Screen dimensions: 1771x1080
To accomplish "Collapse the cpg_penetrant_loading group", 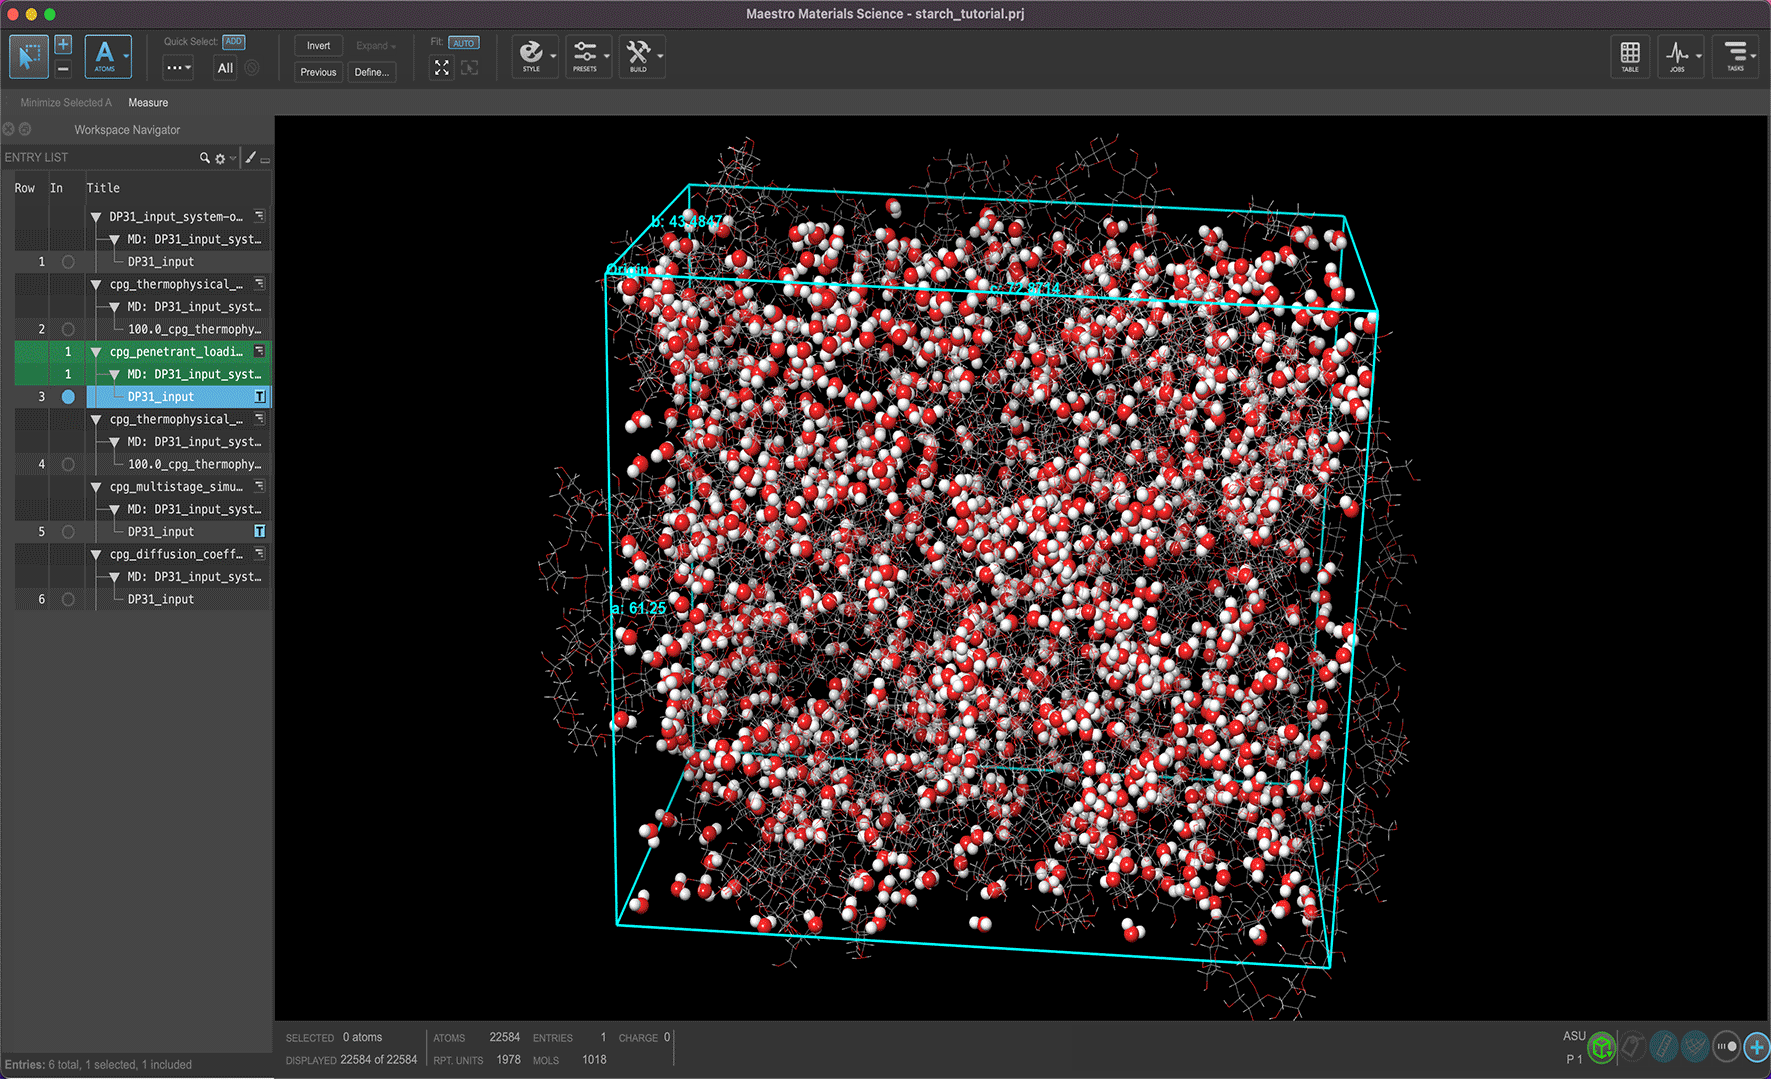I will [x=96, y=352].
